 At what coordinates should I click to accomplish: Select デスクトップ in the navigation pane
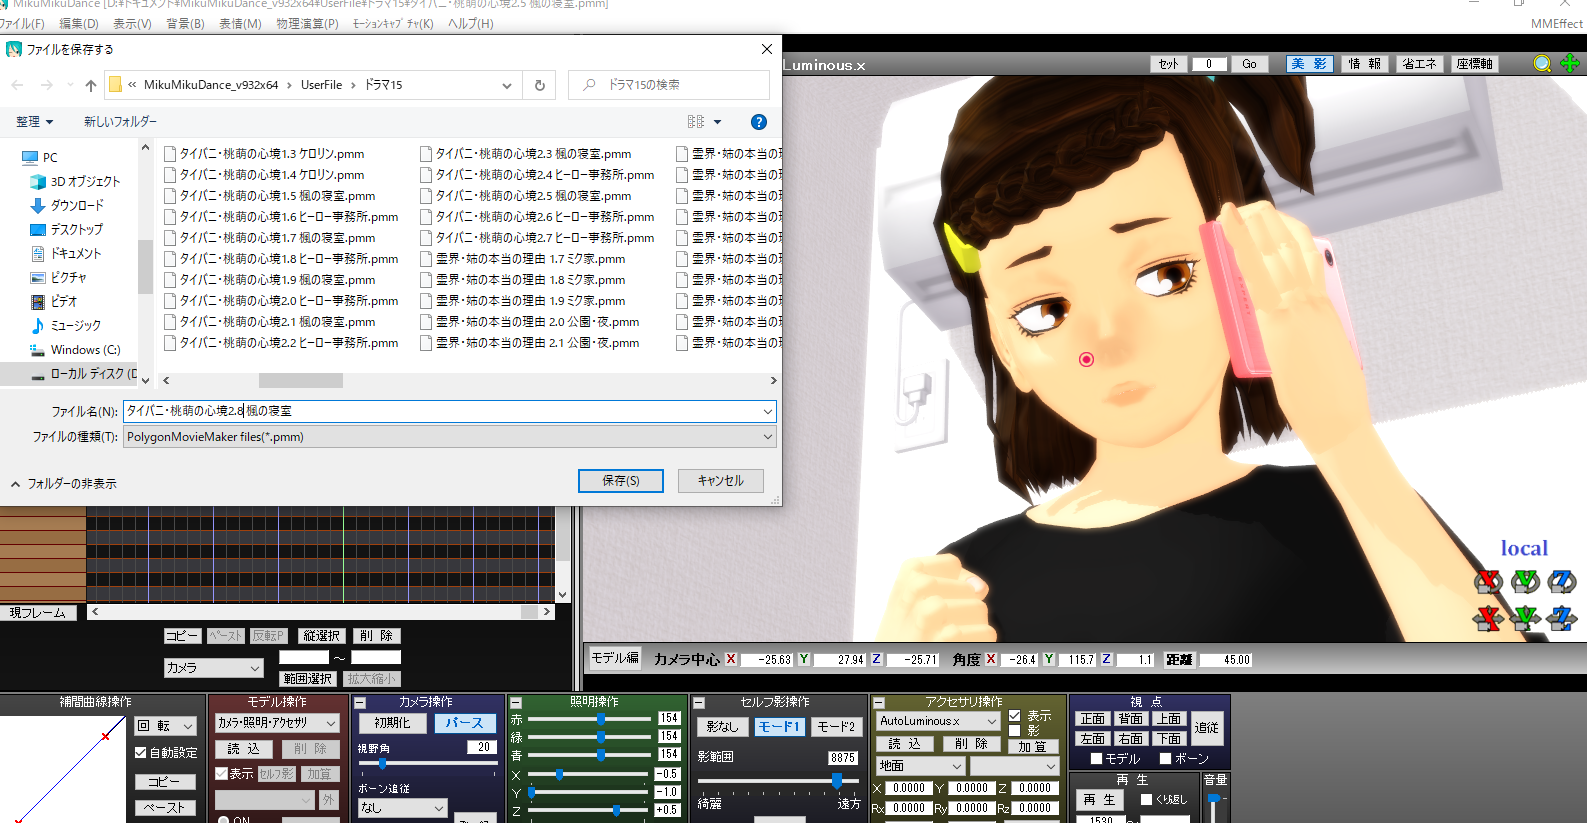click(x=67, y=230)
